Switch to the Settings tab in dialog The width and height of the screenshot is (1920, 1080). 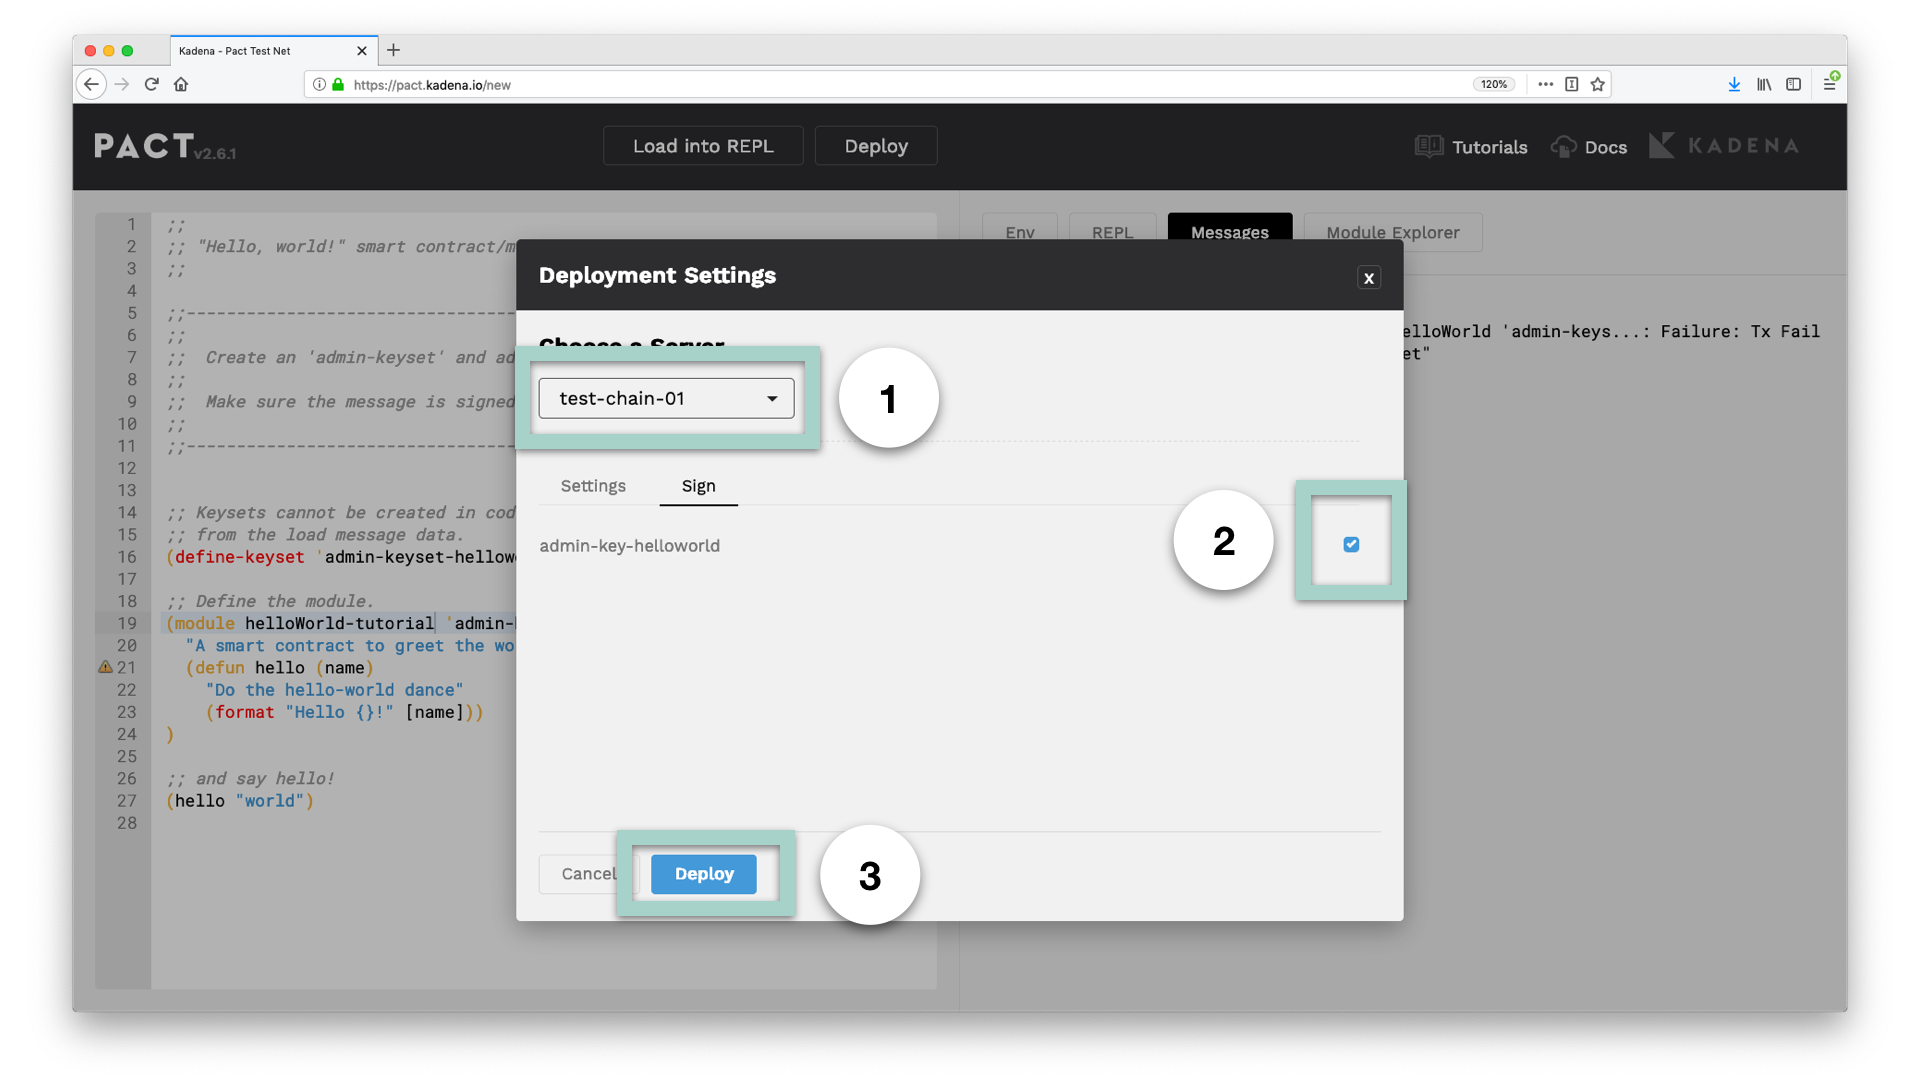593,486
